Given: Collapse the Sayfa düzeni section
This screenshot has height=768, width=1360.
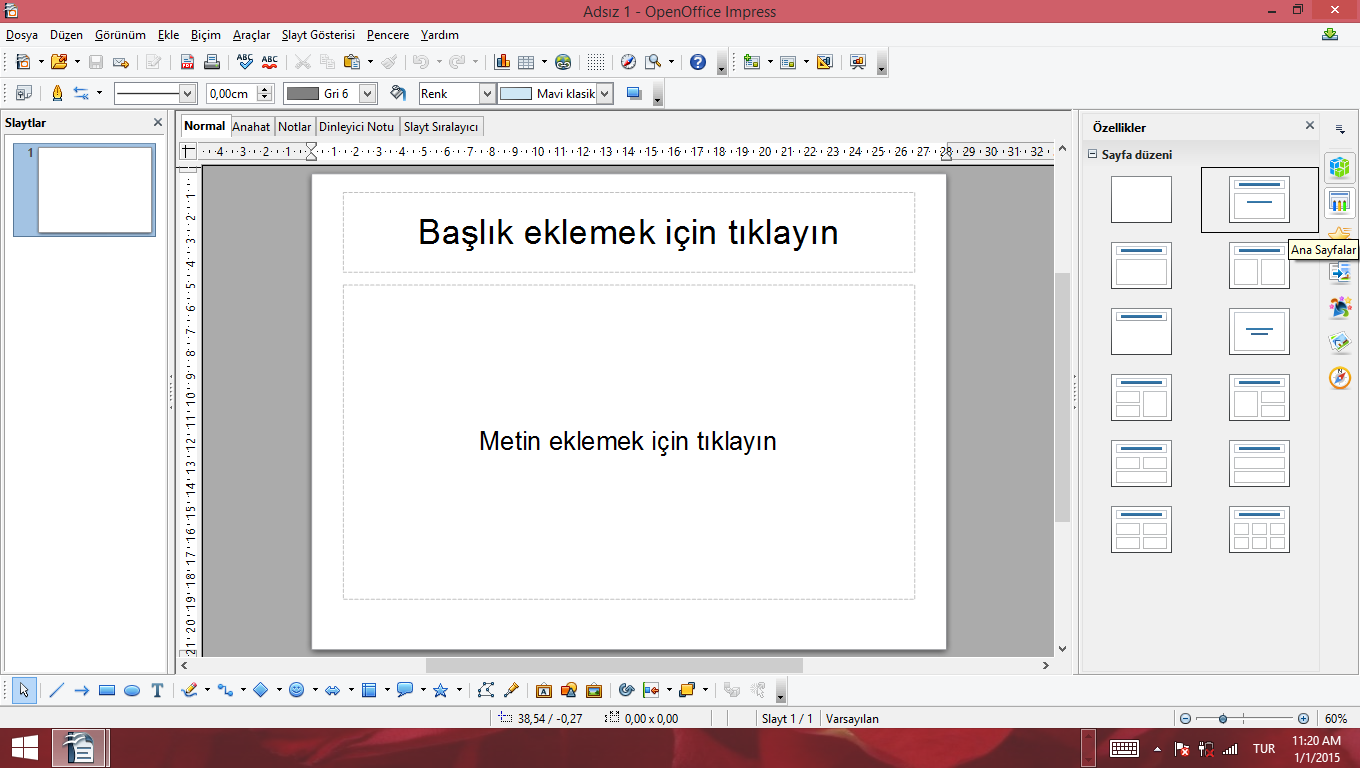Looking at the screenshot, I should click(x=1093, y=155).
